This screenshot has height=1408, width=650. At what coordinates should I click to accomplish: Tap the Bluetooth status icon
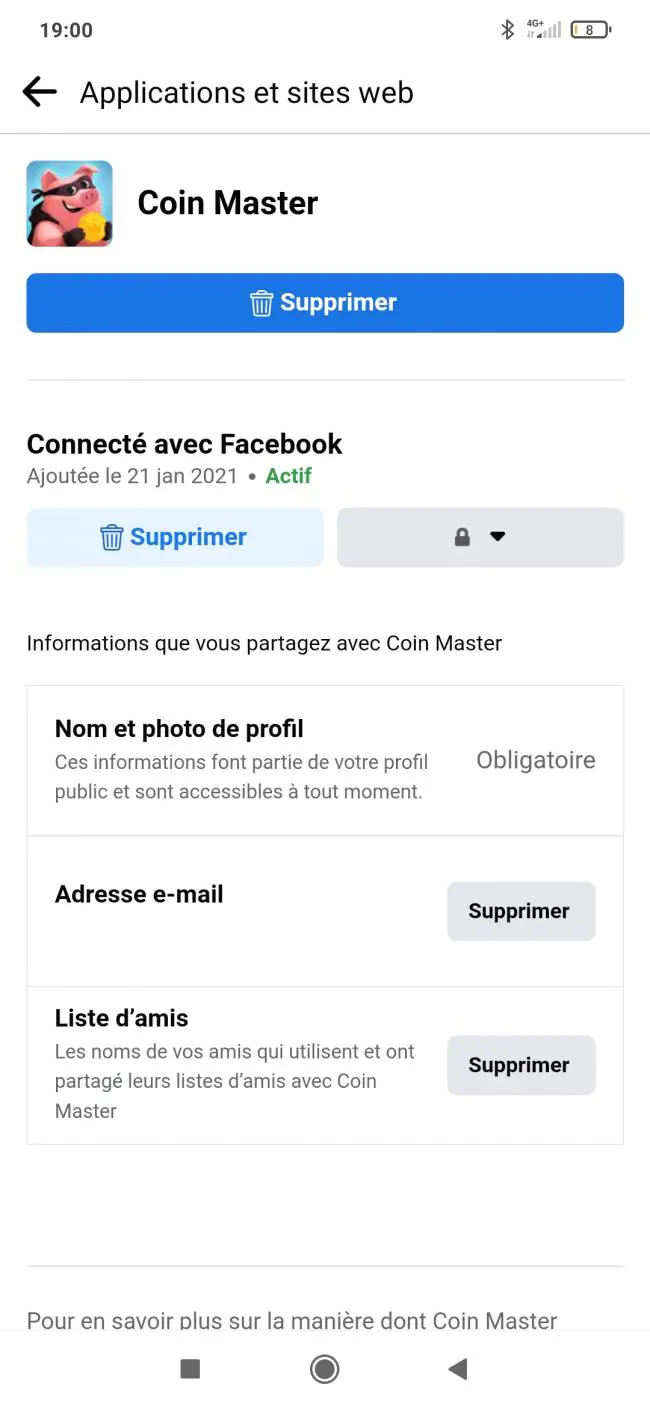tap(507, 30)
